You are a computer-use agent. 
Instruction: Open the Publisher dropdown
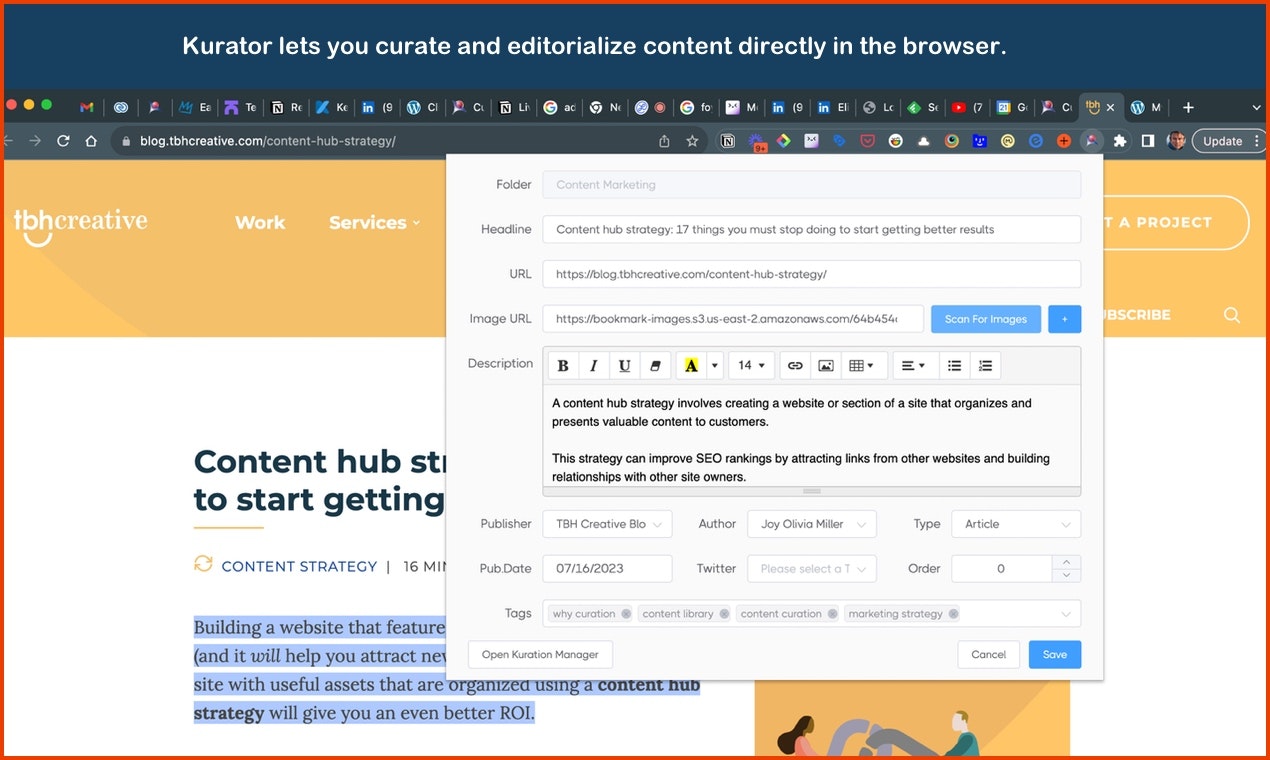608,524
